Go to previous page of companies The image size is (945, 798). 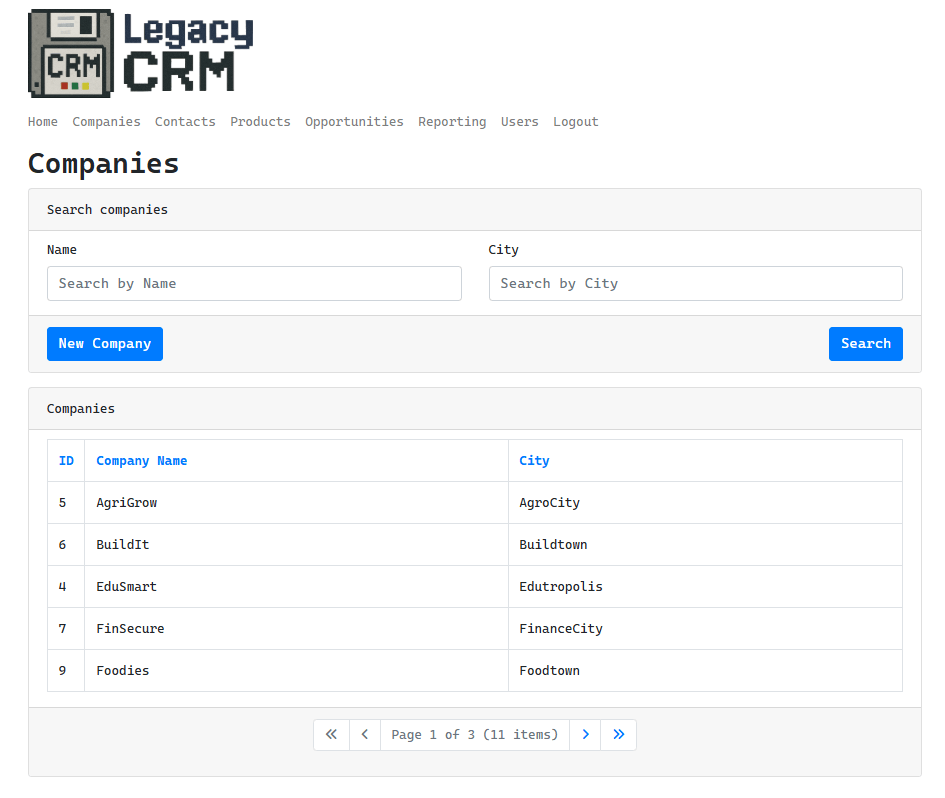[365, 735]
